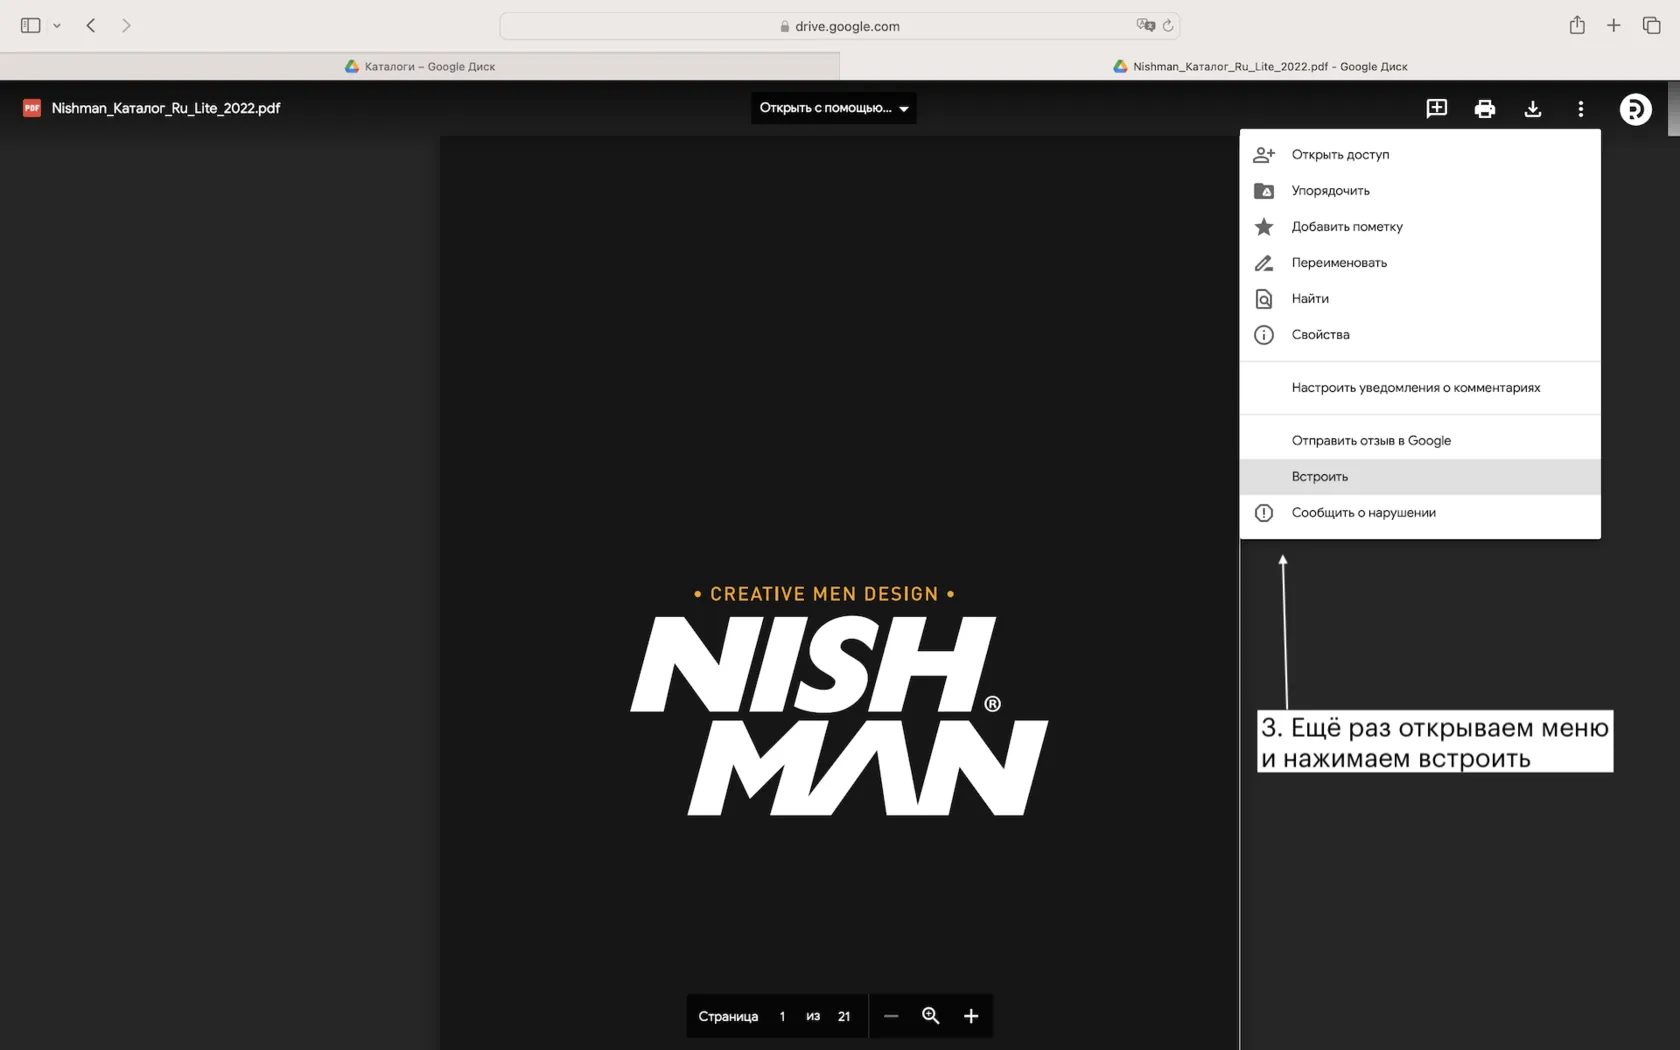Image resolution: width=1680 pixels, height=1050 pixels.
Task: Open the Открыть с помощью dropdown
Action: click(x=834, y=108)
